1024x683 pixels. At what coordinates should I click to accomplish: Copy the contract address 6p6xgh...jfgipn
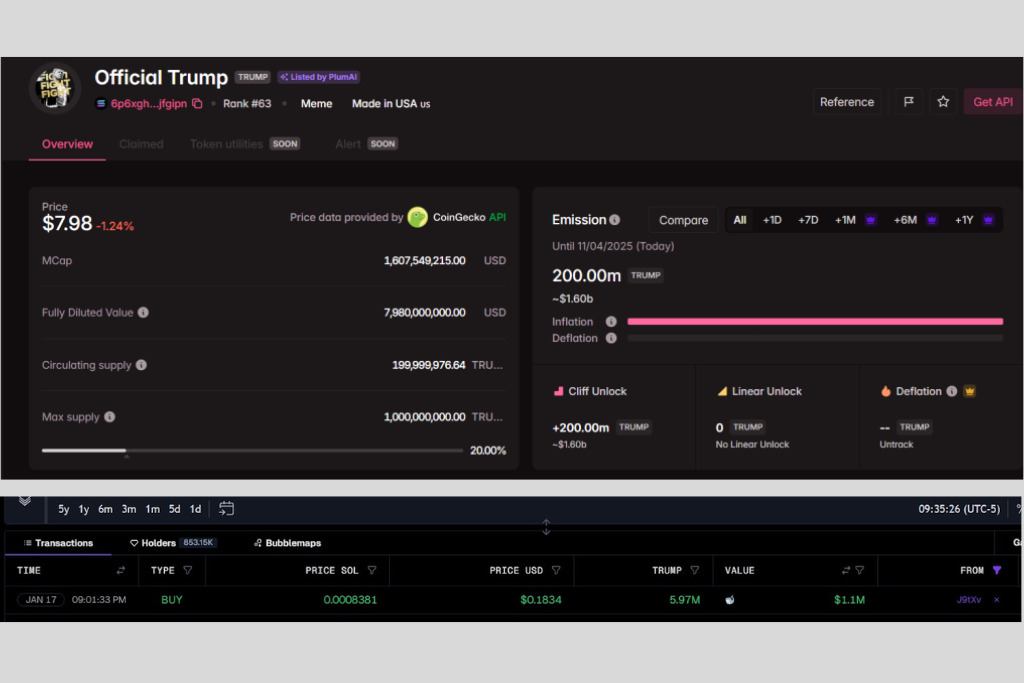pos(197,103)
